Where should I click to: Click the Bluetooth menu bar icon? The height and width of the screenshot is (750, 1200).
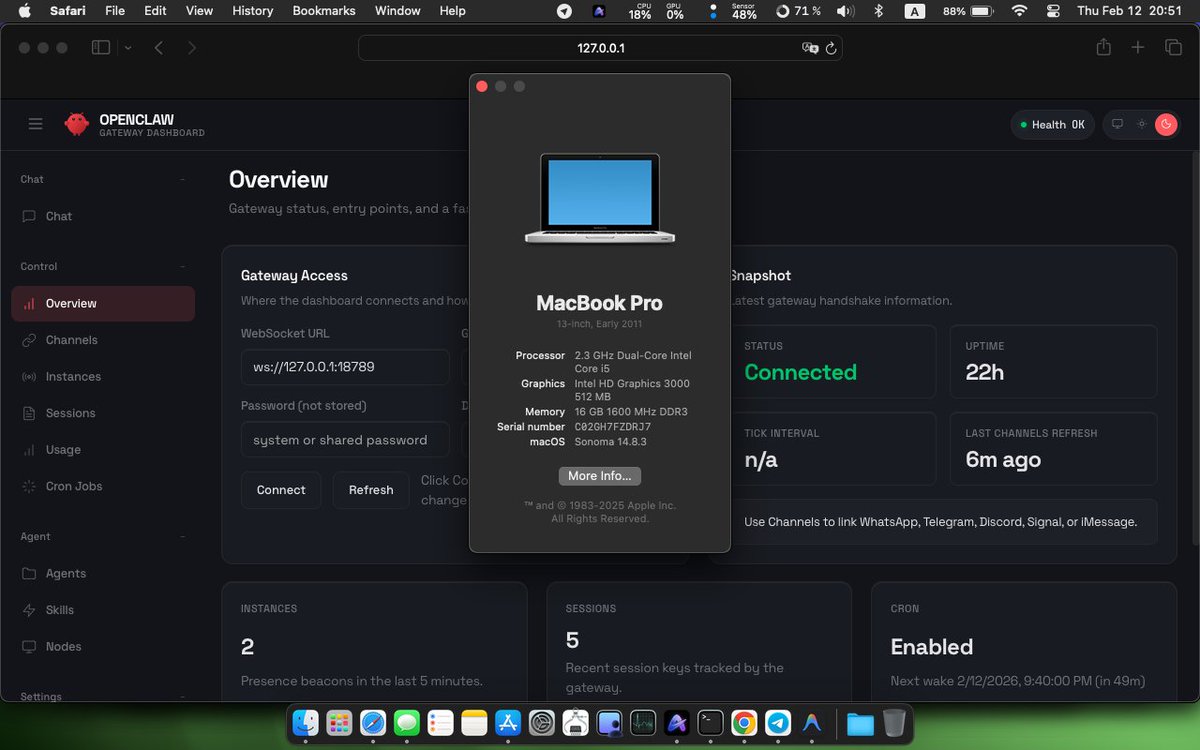tap(879, 11)
